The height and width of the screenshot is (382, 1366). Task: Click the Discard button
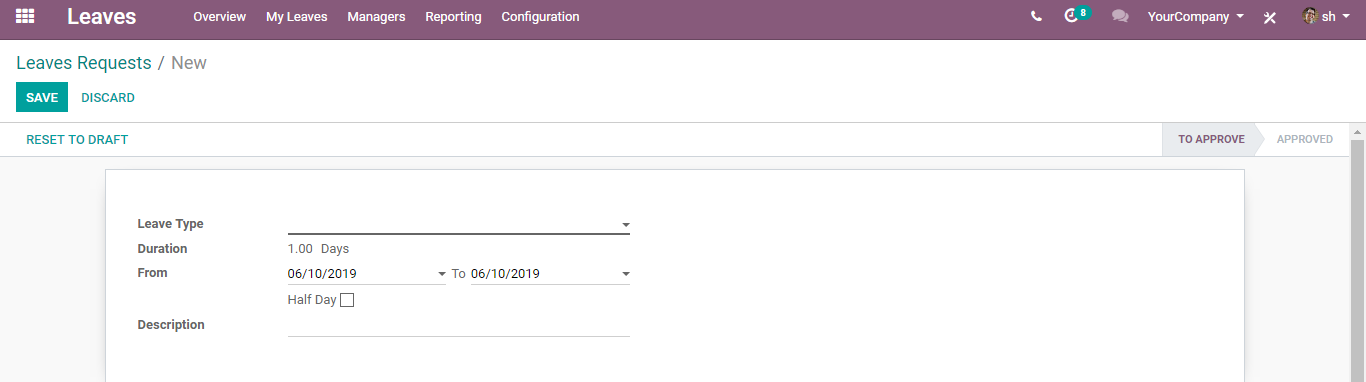[x=108, y=98]
